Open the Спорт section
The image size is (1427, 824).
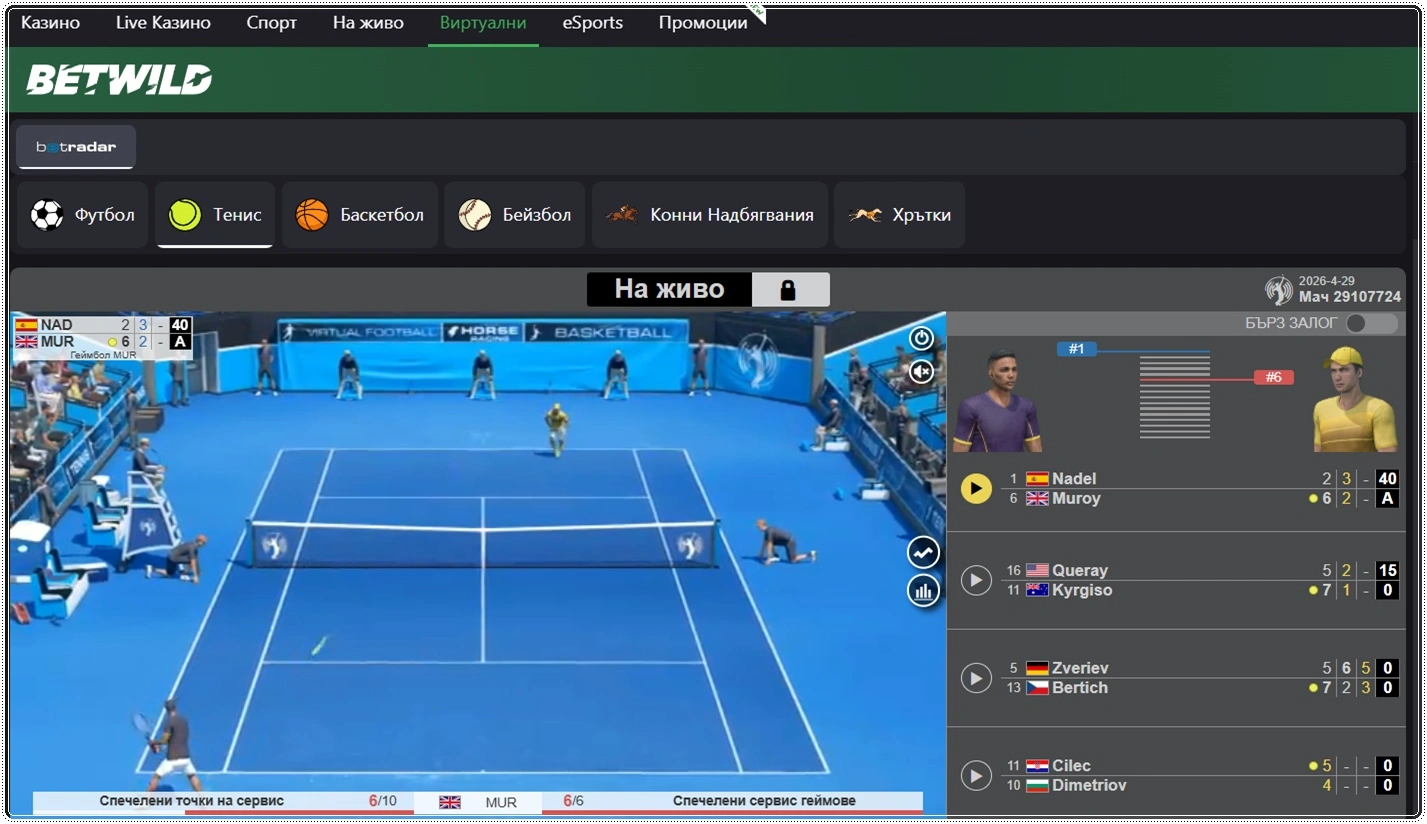(272, 23)
